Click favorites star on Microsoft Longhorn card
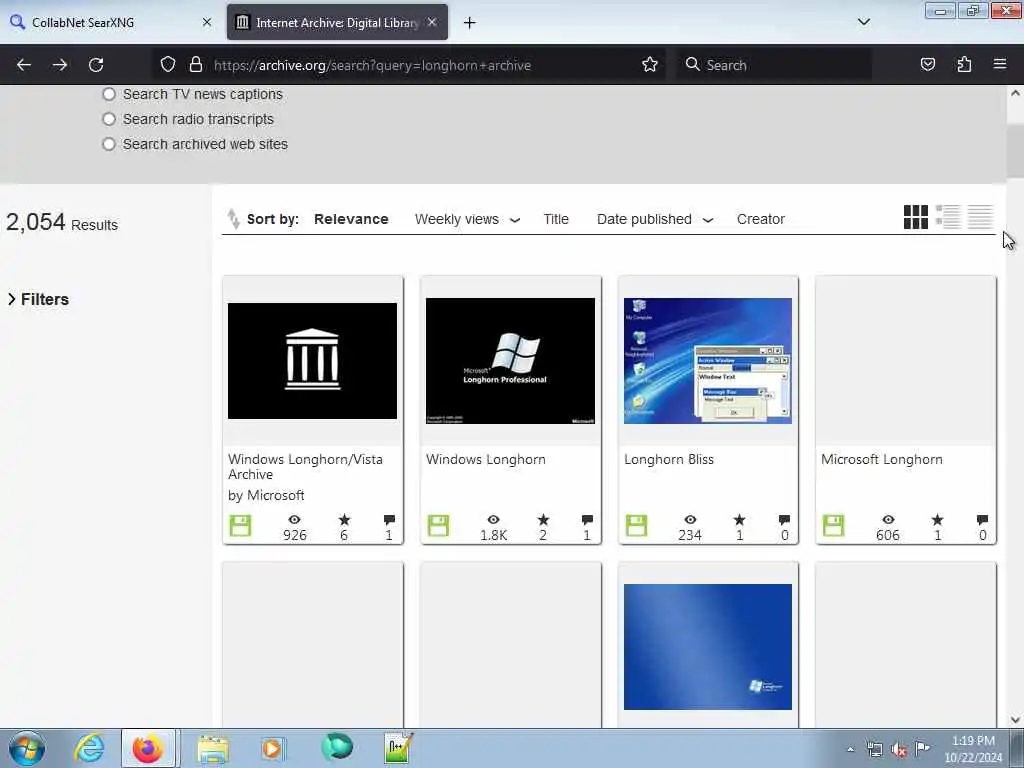 [937, 520]
